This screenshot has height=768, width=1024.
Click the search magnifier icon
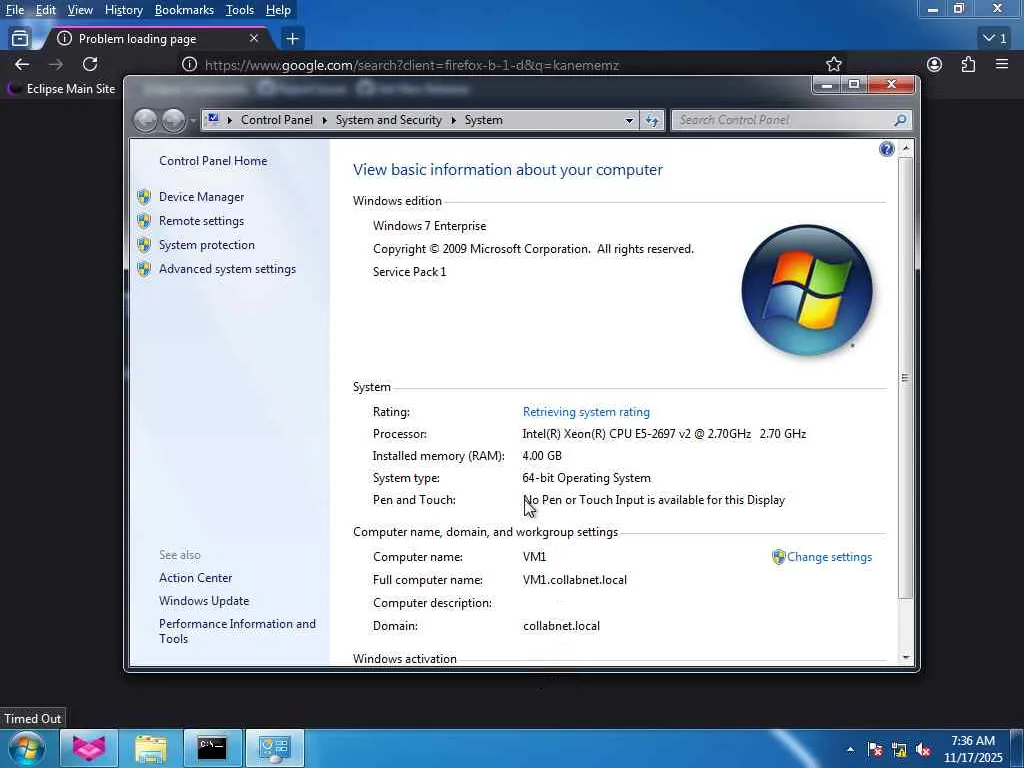[x=901, y=120]
